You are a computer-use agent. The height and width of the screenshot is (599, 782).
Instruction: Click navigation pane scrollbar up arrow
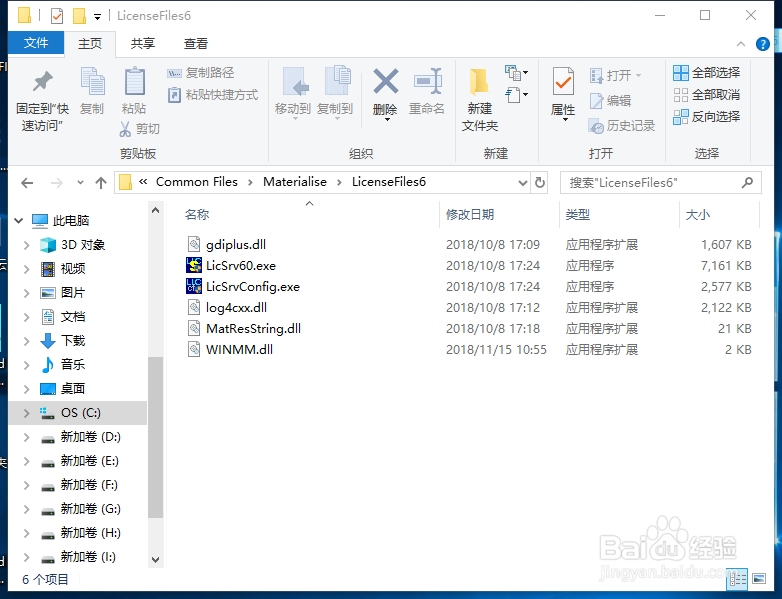156,210
